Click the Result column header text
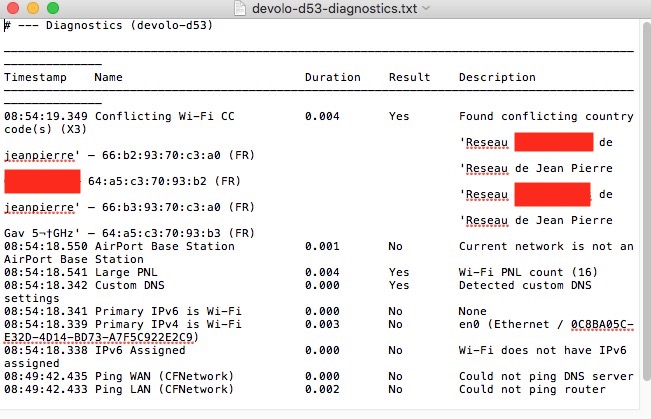Image resolution: width=651 pixels, height=419 pixels. (410, 77)
